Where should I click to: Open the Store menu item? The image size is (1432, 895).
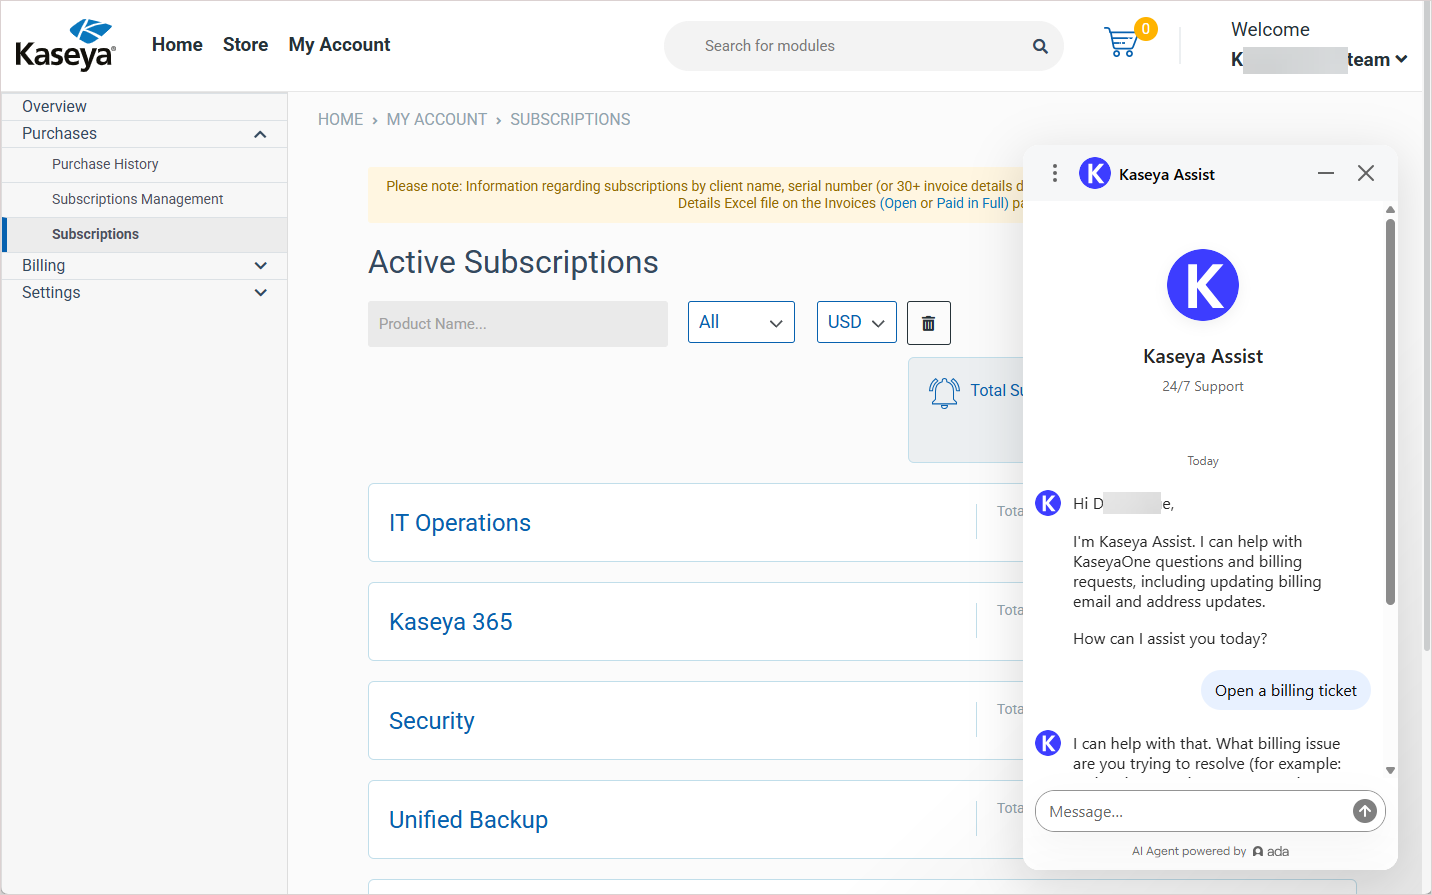[245, 45]
